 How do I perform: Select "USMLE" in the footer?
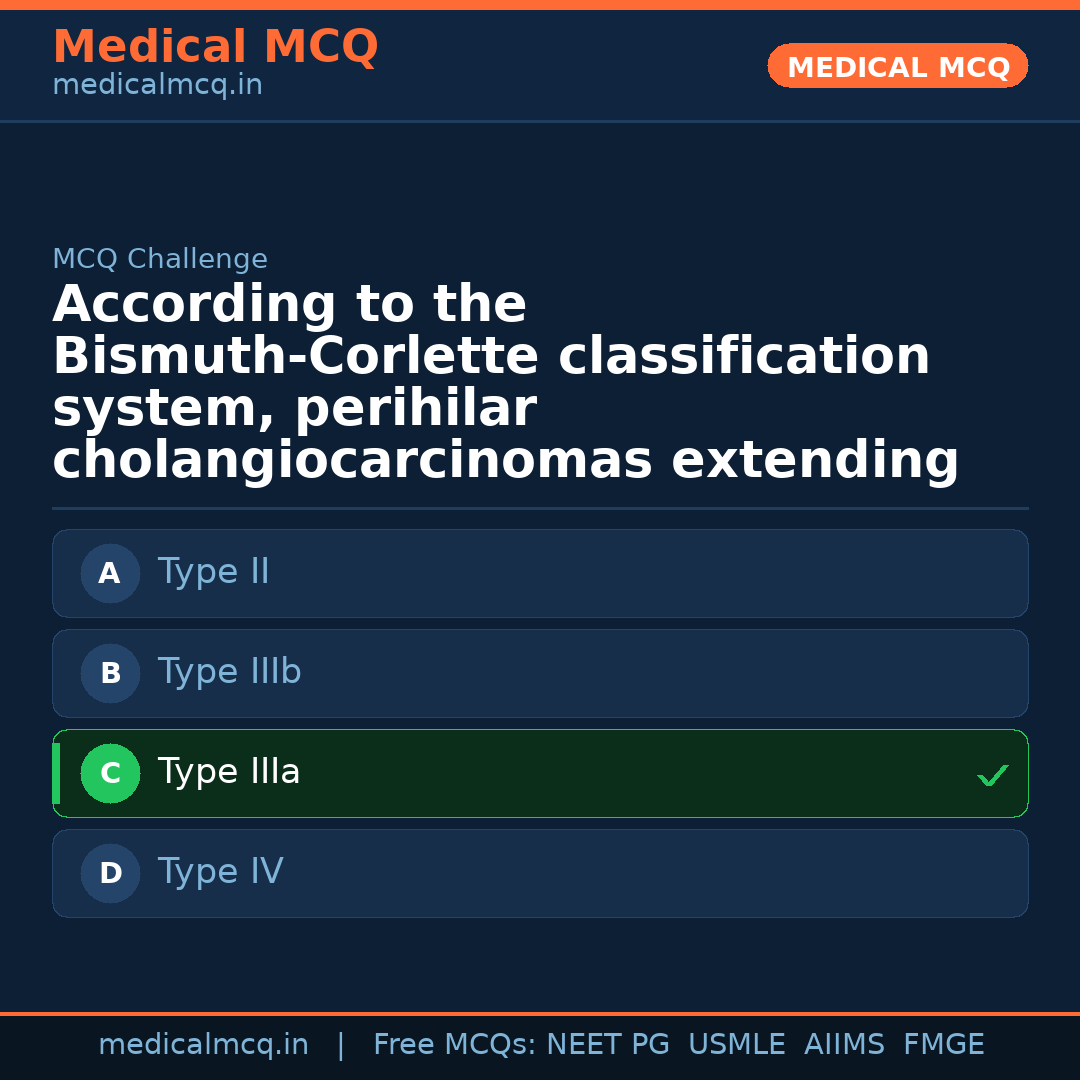(x=736, y=1045)
